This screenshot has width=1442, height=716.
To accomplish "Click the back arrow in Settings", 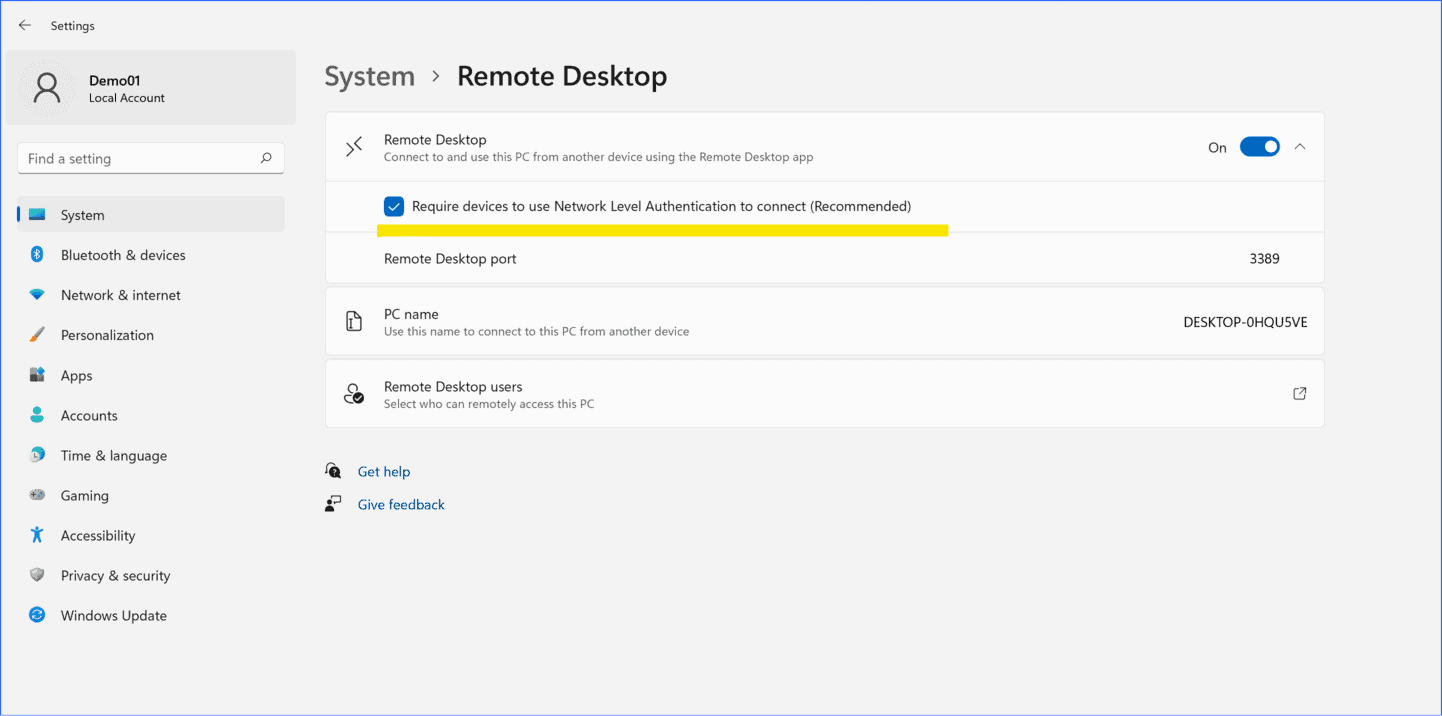I will (25, 25).
